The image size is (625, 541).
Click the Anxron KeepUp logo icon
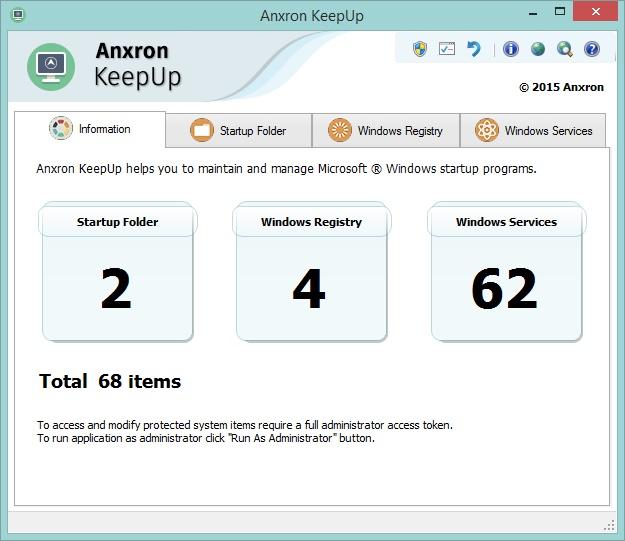pos(51,67)
